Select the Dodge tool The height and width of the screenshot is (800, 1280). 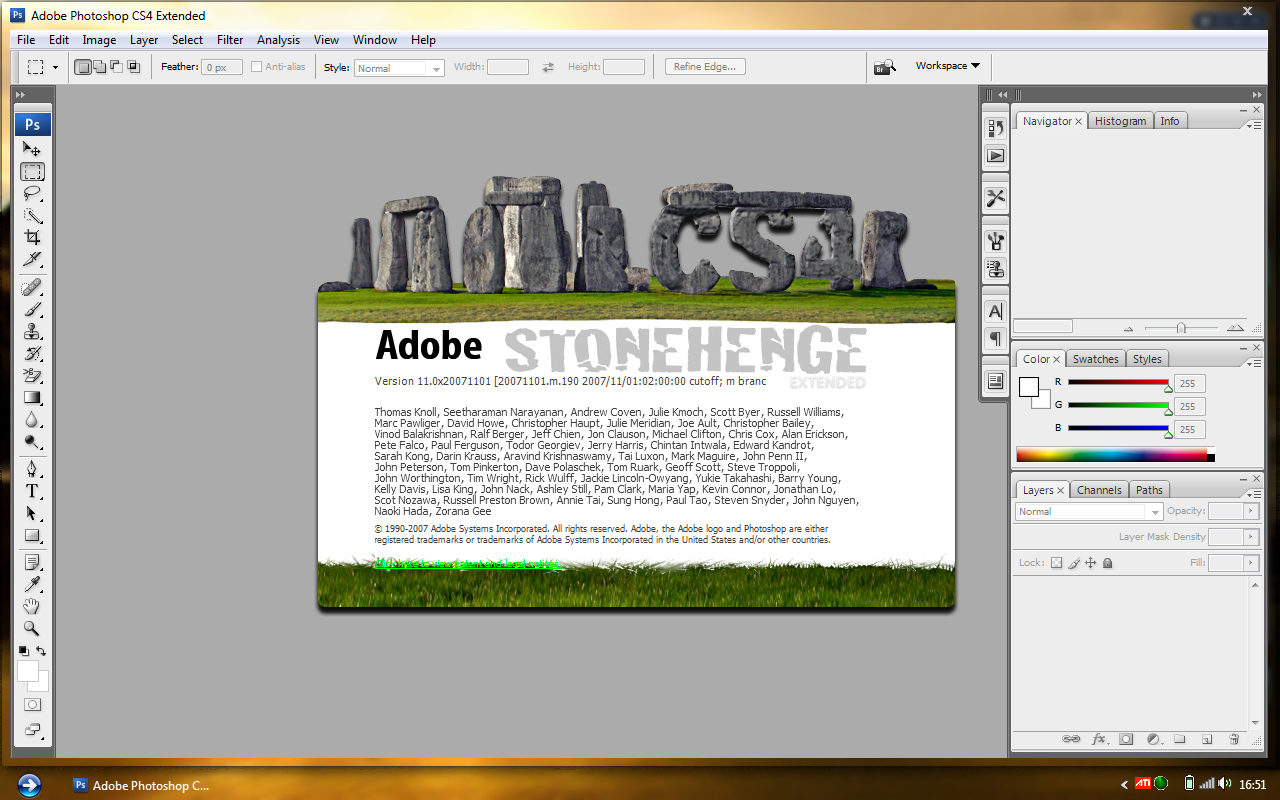pyautogui.click(x=33, y=442)
